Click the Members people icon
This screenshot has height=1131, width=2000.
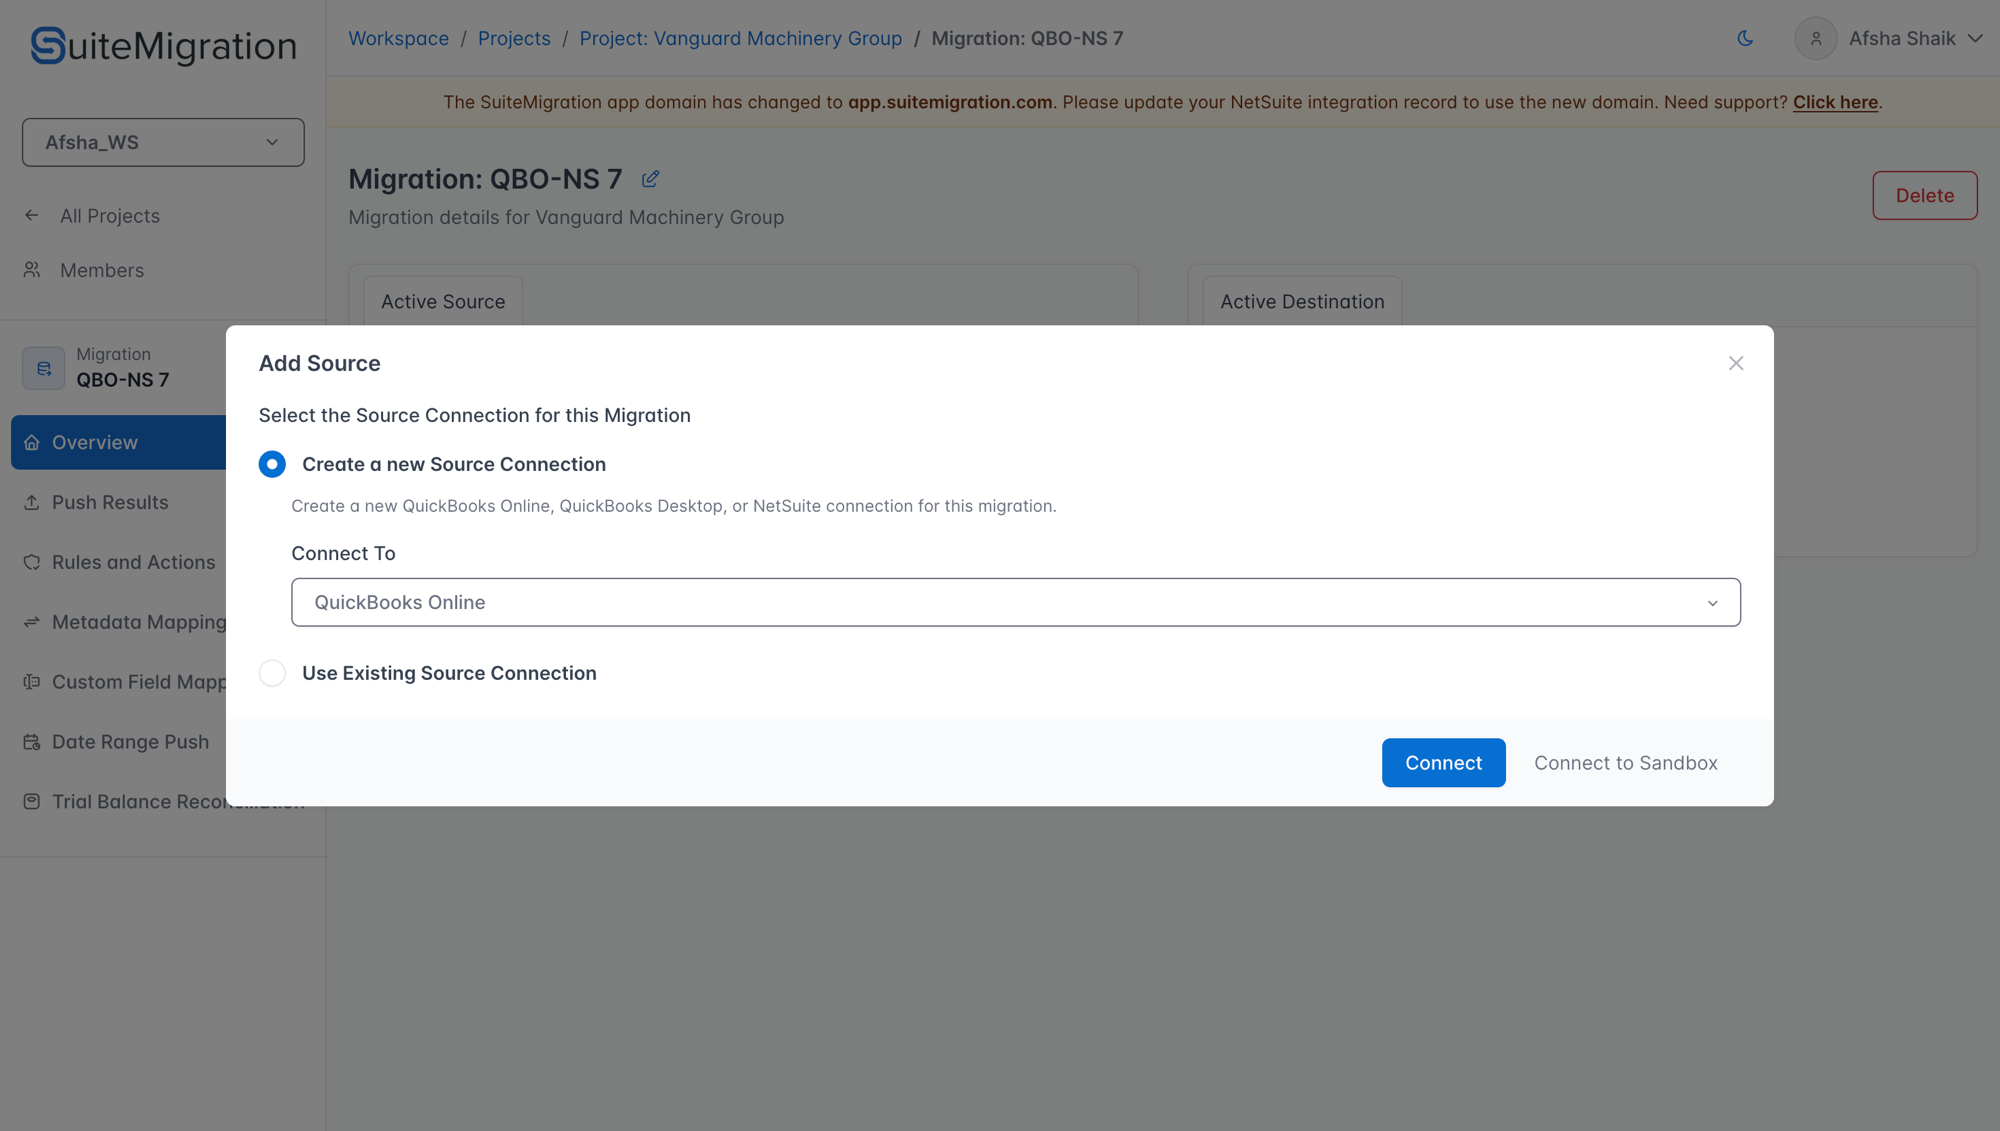[x=32, y=270]
